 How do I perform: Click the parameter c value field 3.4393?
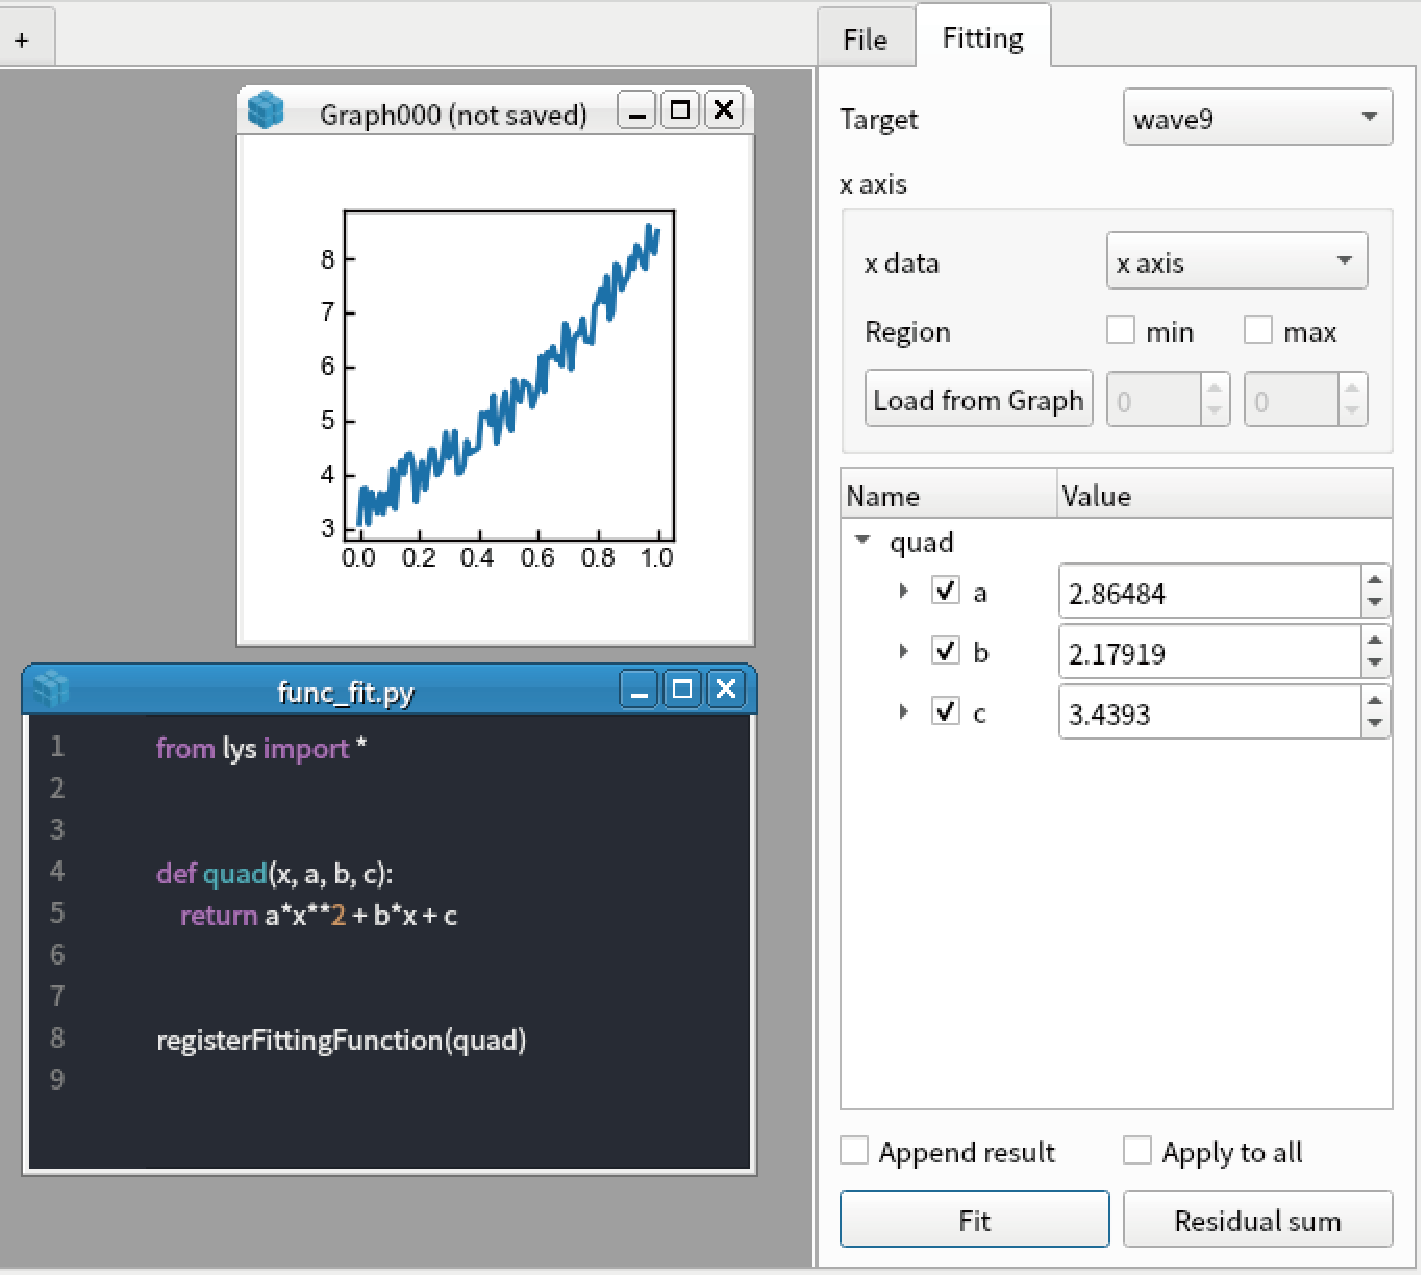pyautogui.click(x=1210, y=713)
